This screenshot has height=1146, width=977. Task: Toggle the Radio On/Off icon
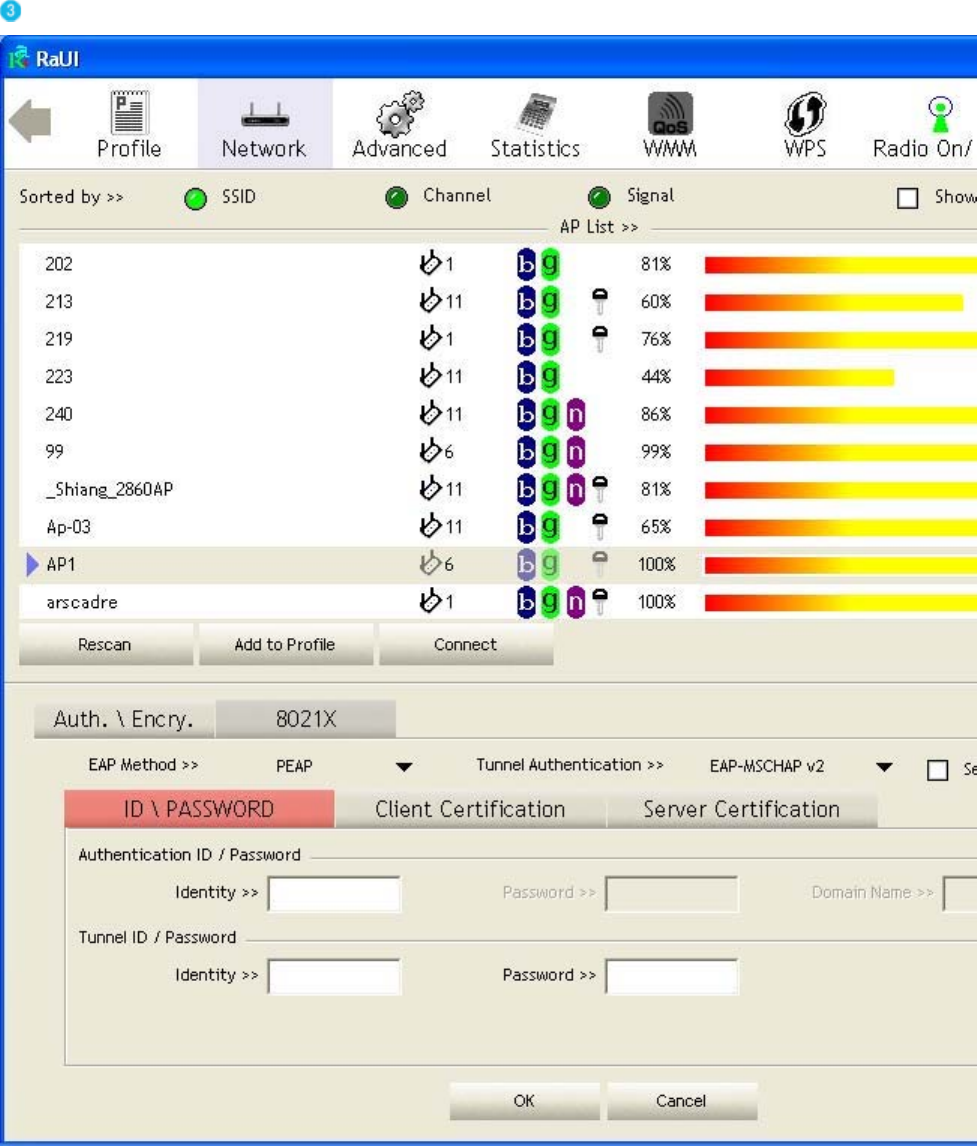940,112
